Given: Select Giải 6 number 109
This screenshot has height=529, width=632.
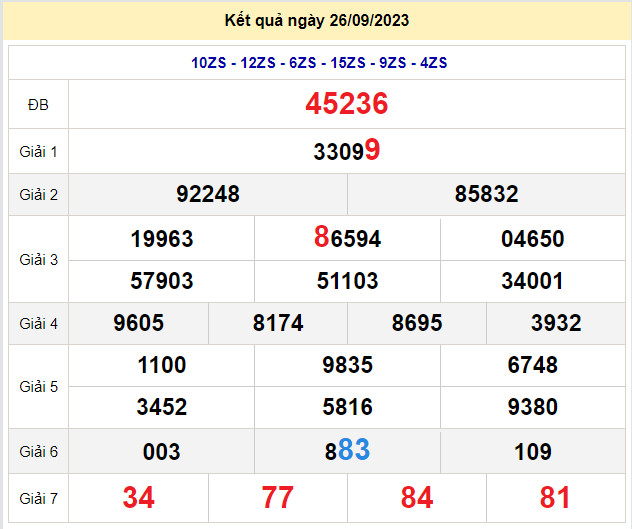Looking at the screenshot, I should 532,452.
